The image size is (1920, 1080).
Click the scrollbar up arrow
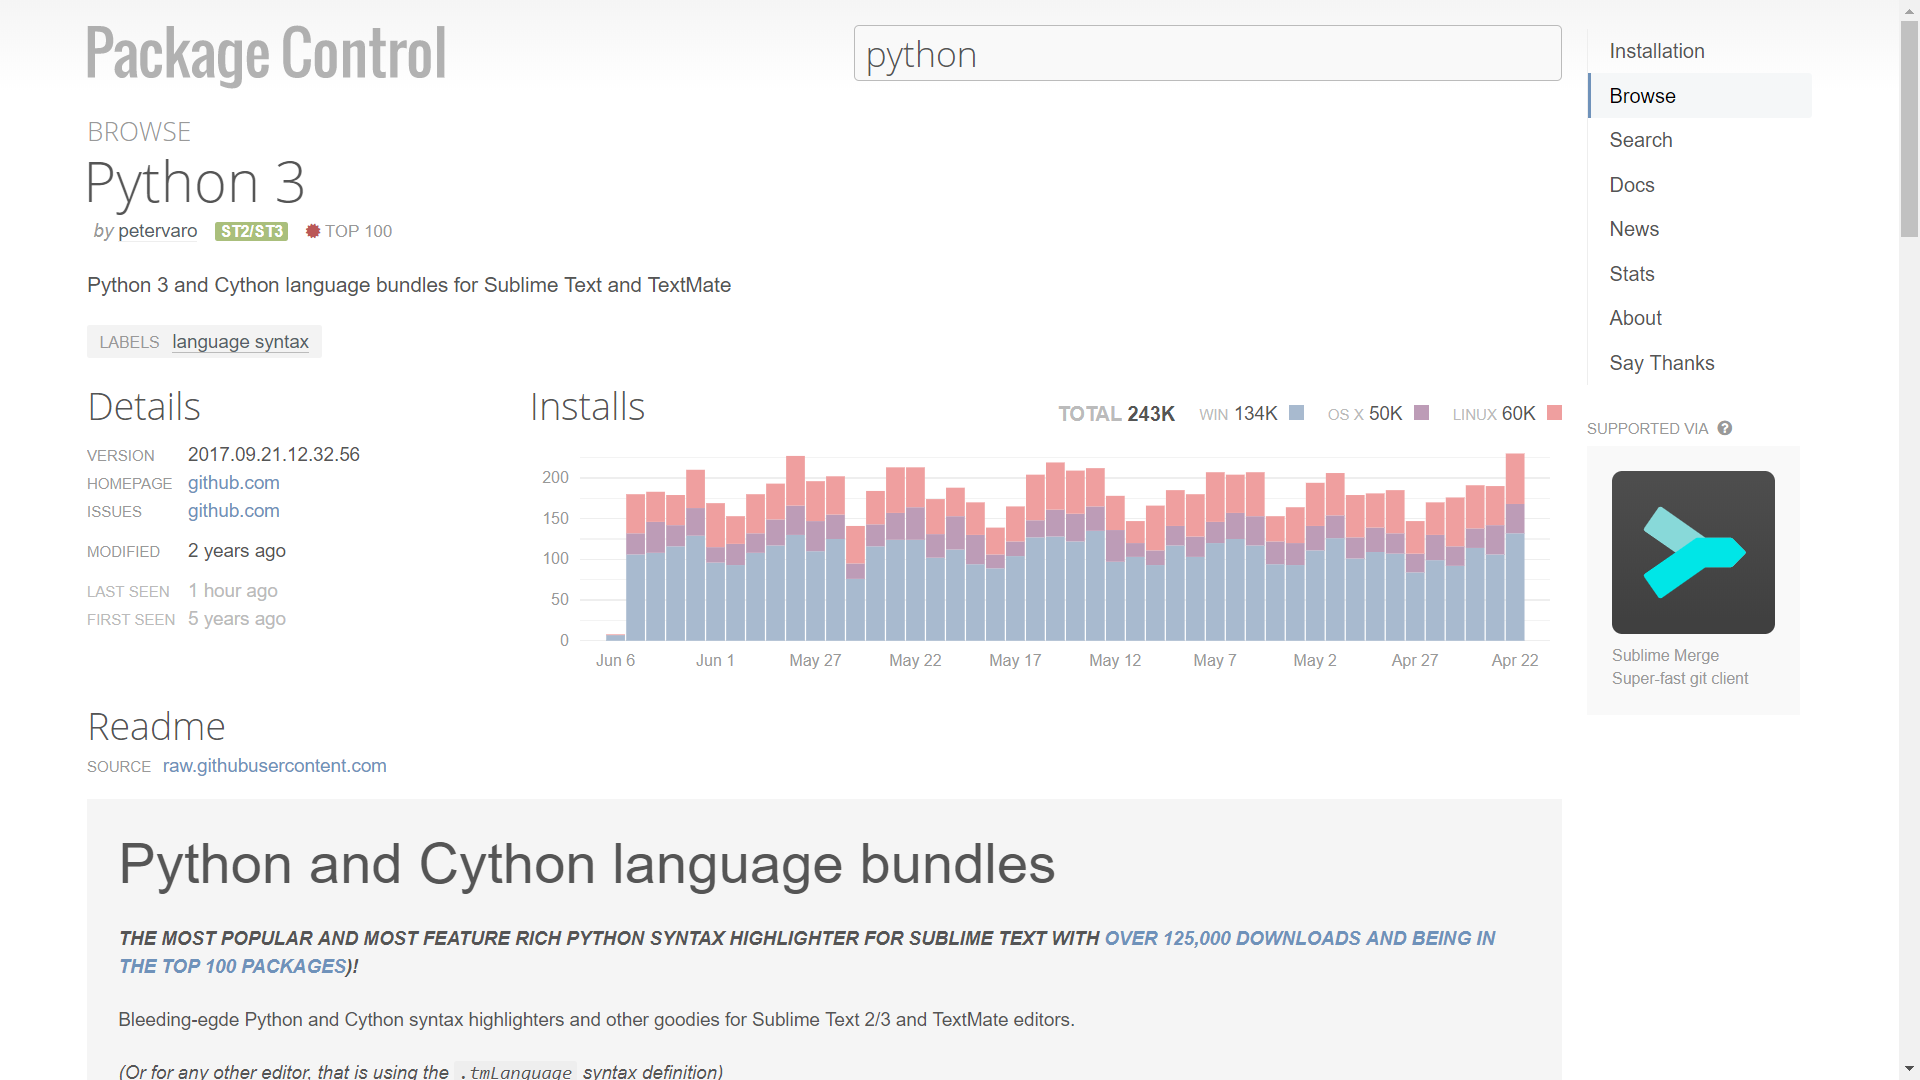click(1909, 9)
